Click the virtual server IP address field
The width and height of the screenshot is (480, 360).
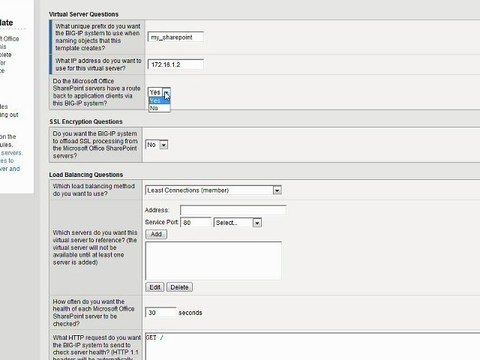coord(175,64)
